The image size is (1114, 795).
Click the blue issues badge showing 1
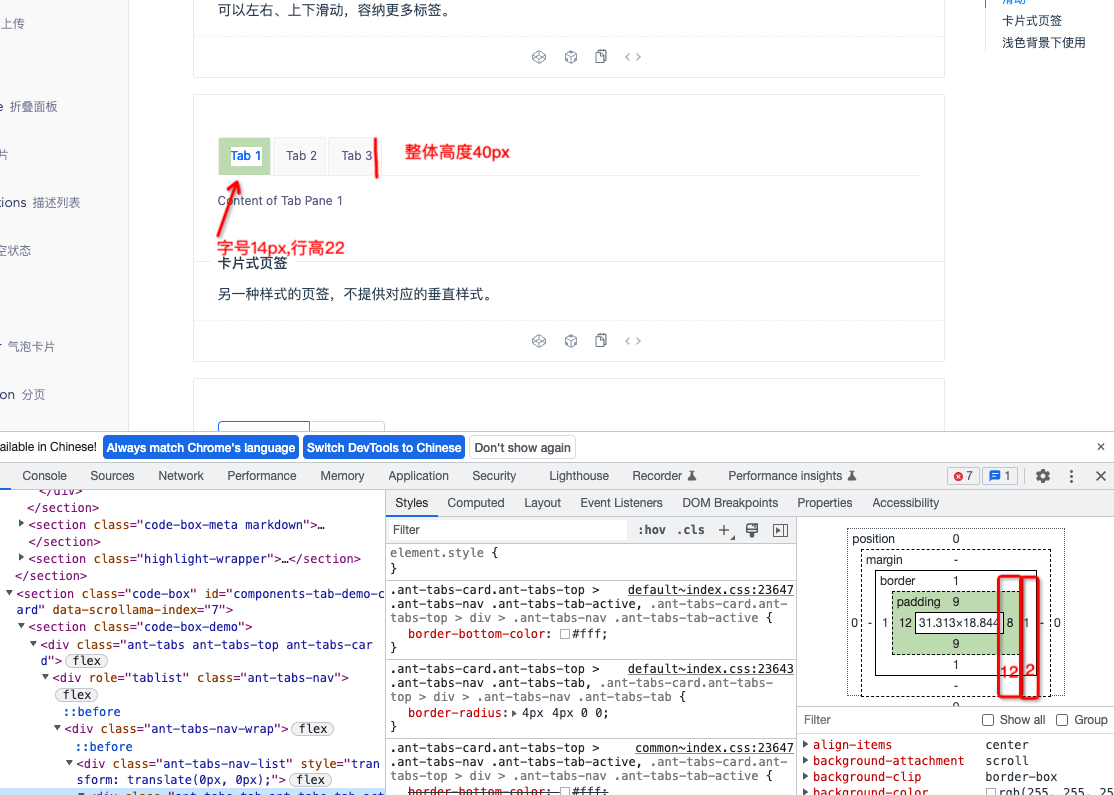[x=1000, y=476]
